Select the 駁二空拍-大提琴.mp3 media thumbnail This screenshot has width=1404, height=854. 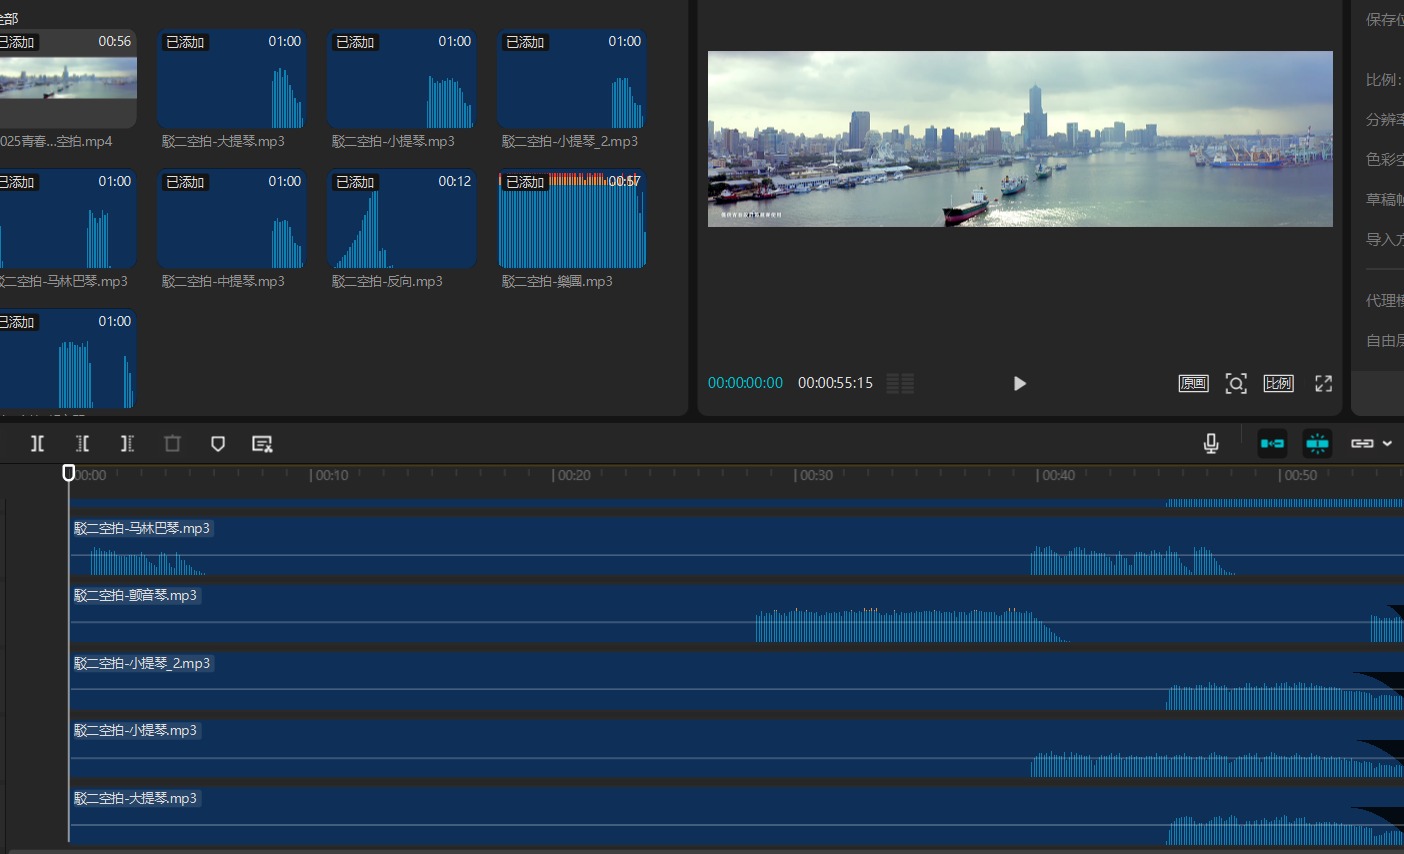[231, 79]
